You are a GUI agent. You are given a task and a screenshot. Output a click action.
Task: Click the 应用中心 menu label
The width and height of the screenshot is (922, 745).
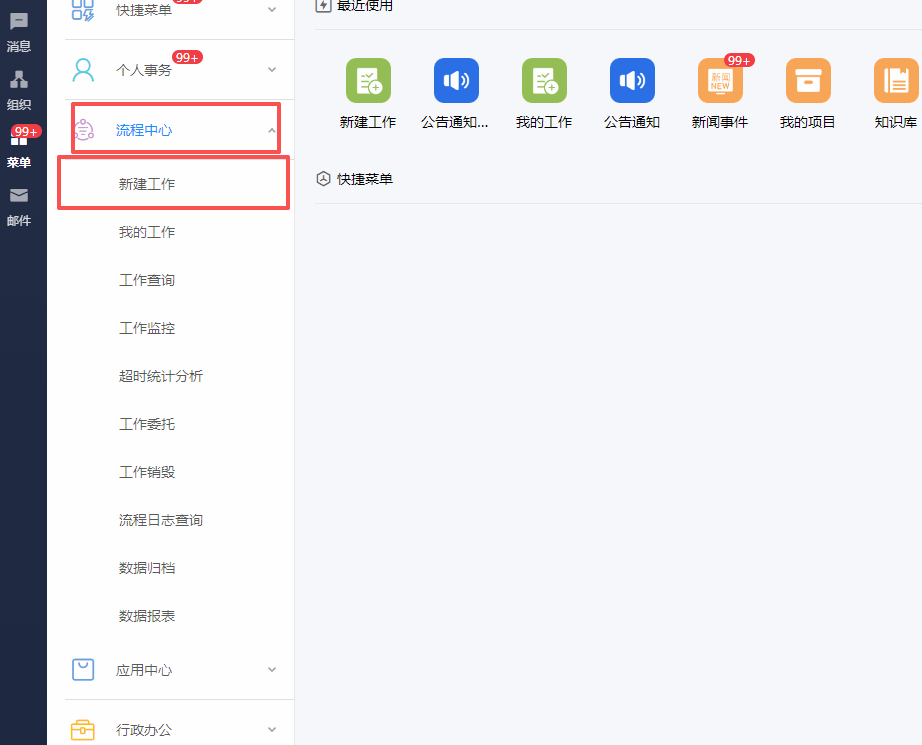[x=144, y=670]
